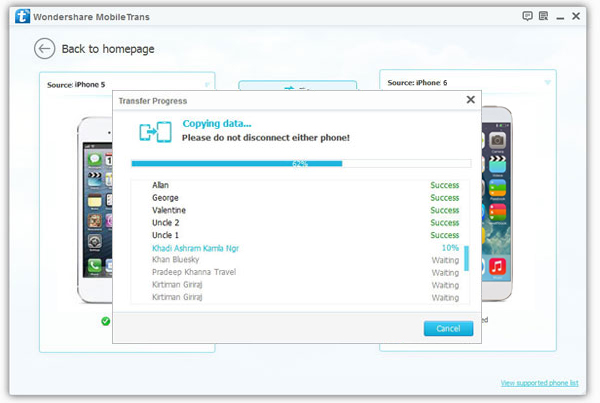Open View supported phone list link
Viewport: 600px width, 403px height.
tap(540, 383)
